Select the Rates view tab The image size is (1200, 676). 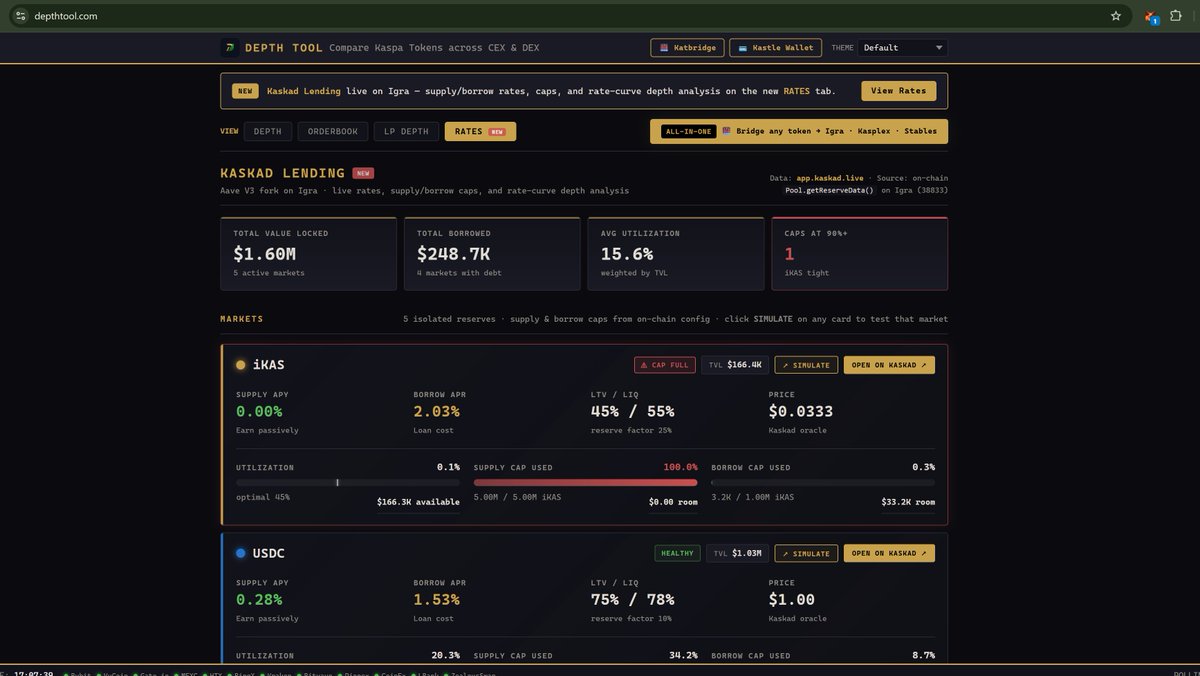(x=480, y=131)
